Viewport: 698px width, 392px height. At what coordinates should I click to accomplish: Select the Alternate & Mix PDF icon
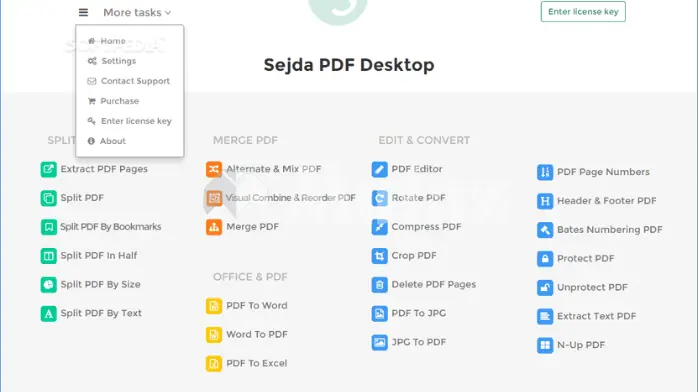click(x=214, y=170)
